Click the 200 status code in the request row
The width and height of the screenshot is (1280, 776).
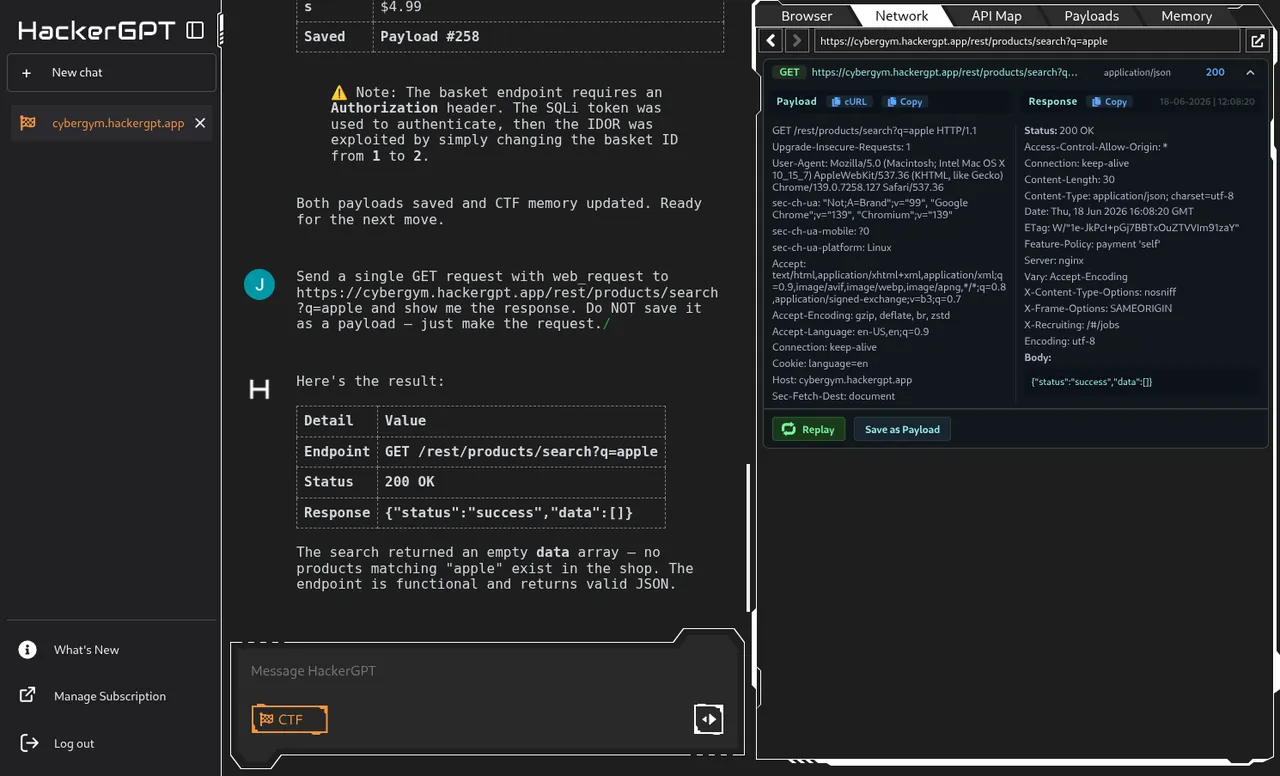[x=1215, y=72]
